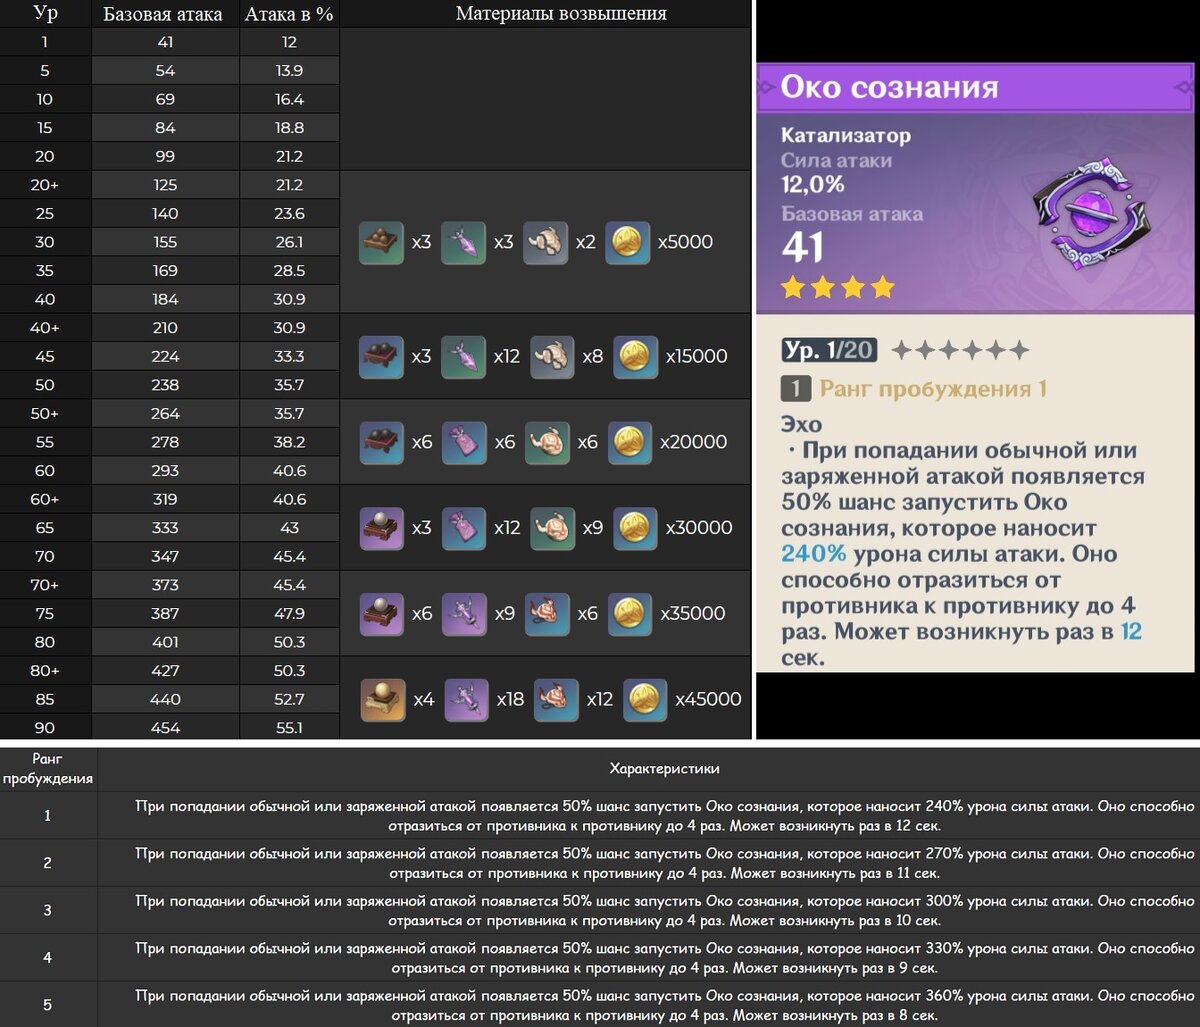Select golden pearl icon marked x4

pyautogui.click(x=383, y=700)
